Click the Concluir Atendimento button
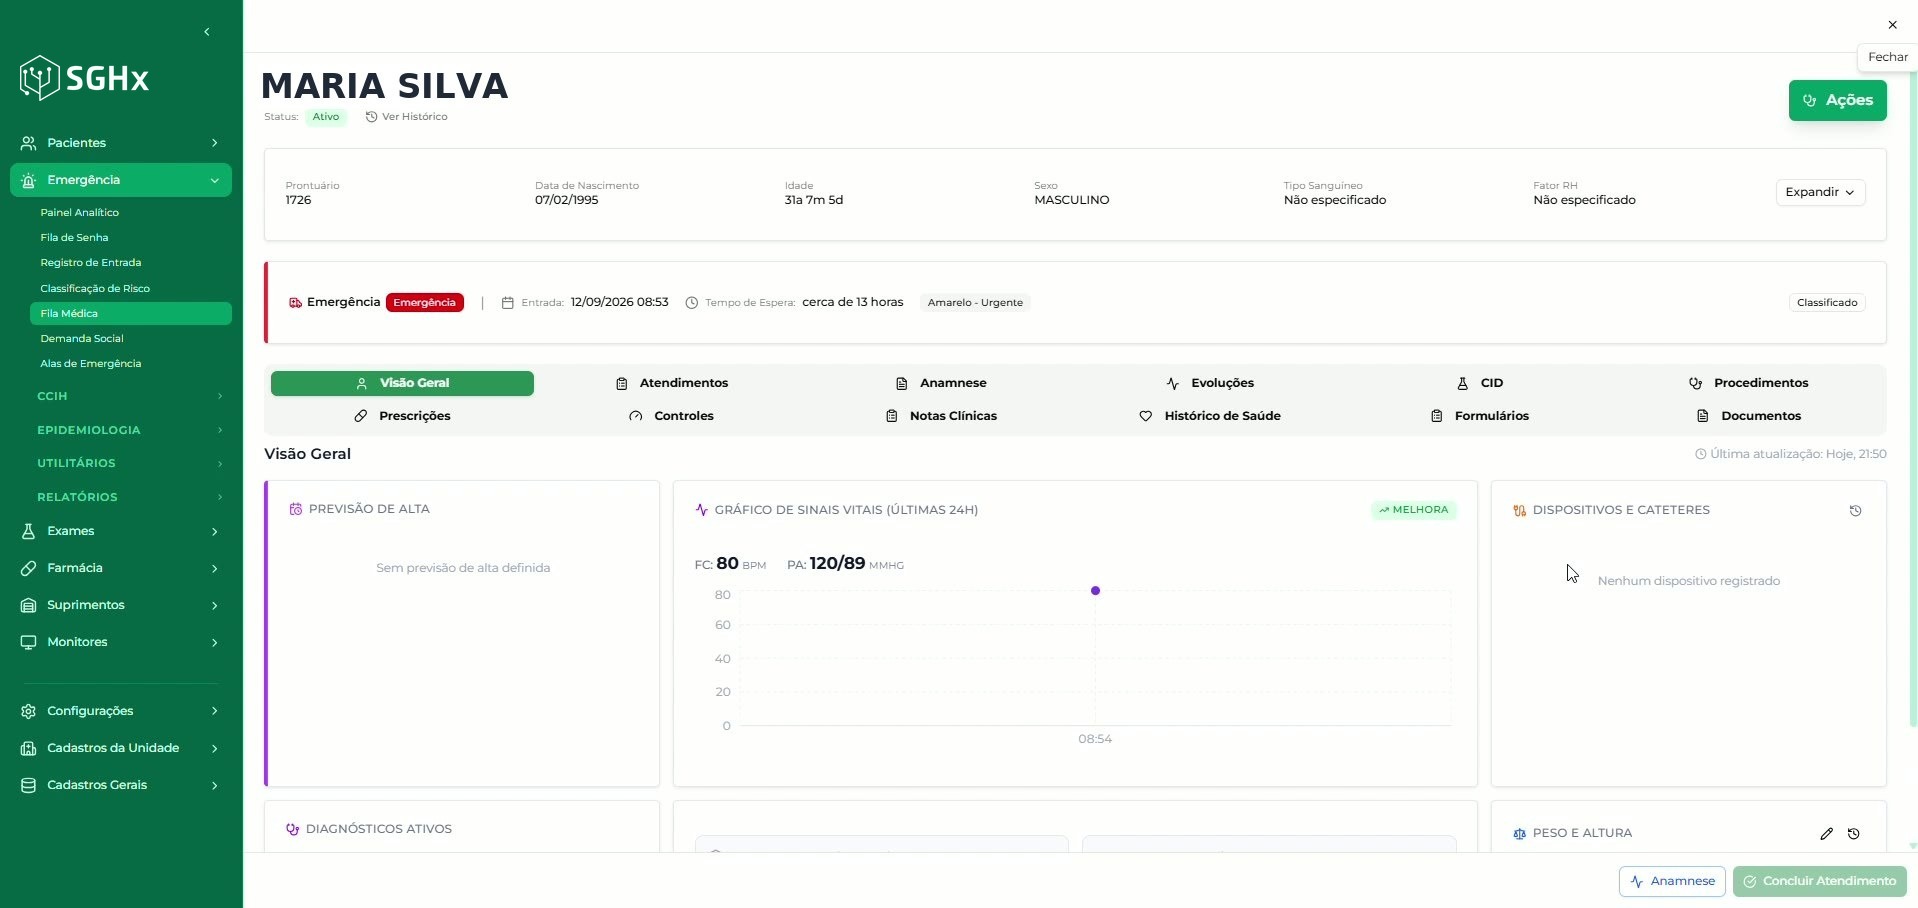This screenshot has height=908, width=1918. pos(1819,881)
